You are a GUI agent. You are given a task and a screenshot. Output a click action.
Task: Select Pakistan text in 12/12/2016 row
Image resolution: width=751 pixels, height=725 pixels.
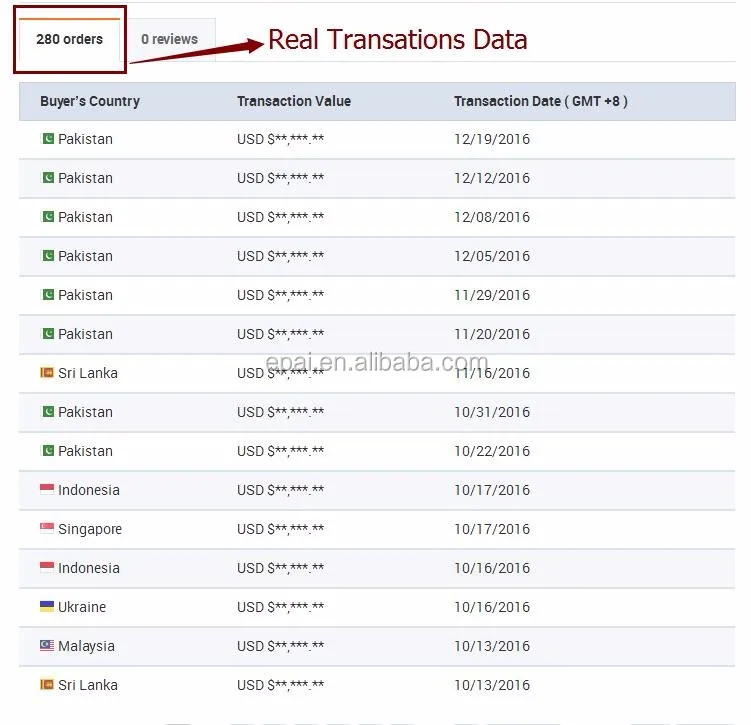85,178
